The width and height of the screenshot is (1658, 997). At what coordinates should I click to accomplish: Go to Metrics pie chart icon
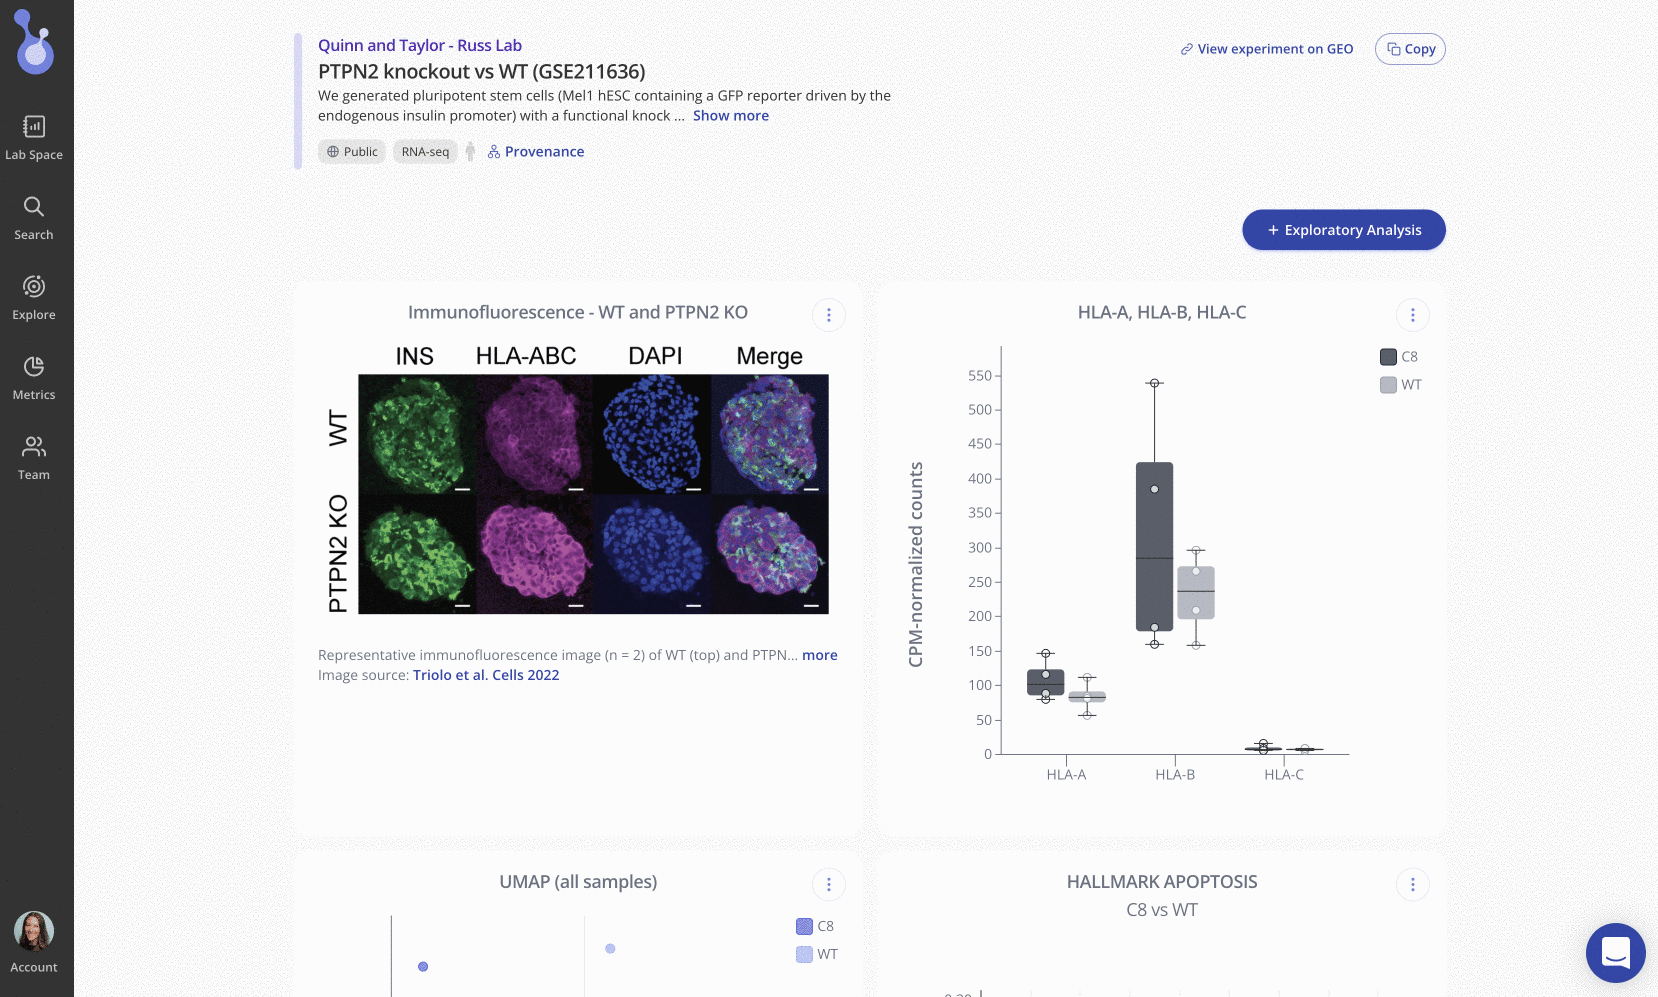[34, 367]
